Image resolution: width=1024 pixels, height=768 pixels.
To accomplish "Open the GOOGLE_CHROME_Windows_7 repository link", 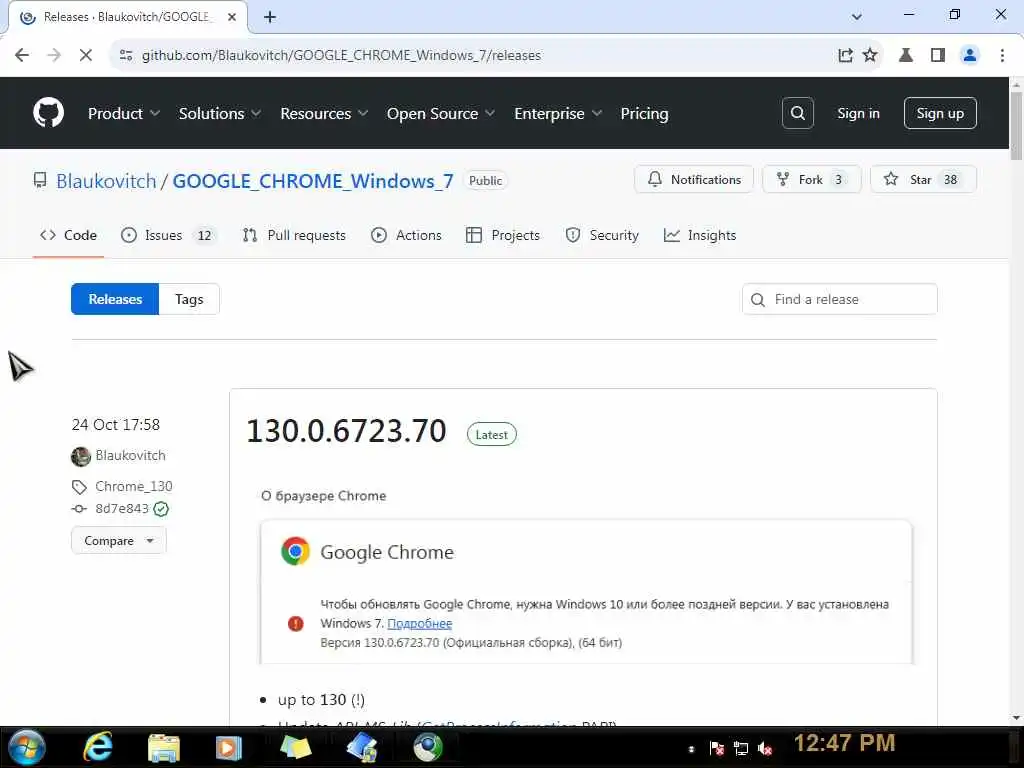I will coord(313,181).
